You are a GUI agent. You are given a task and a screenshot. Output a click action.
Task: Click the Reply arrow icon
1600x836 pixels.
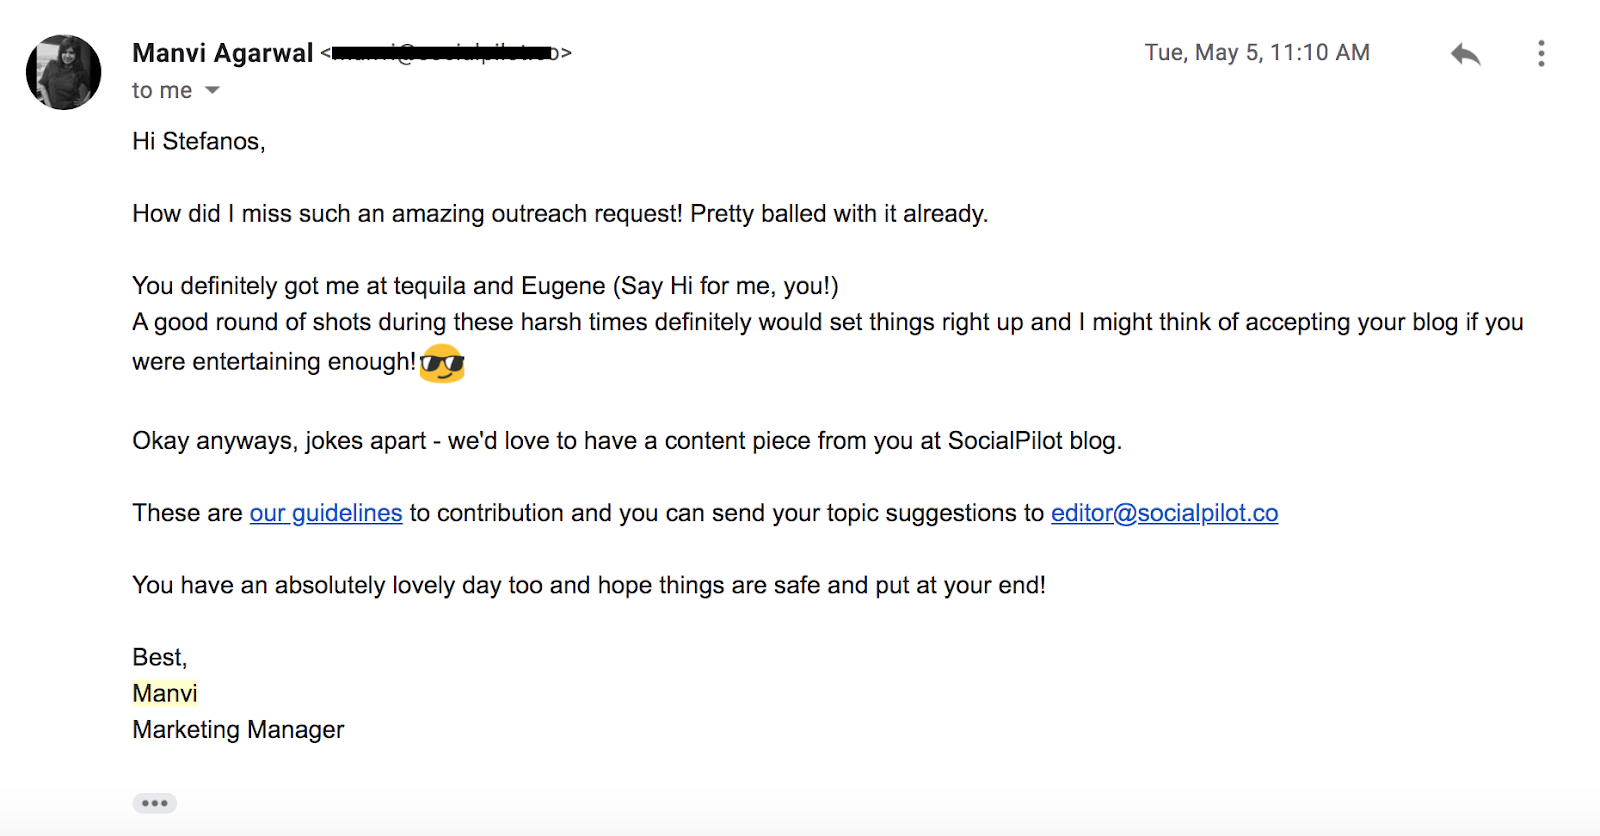pyautogui.click(x=1465, y=54)
